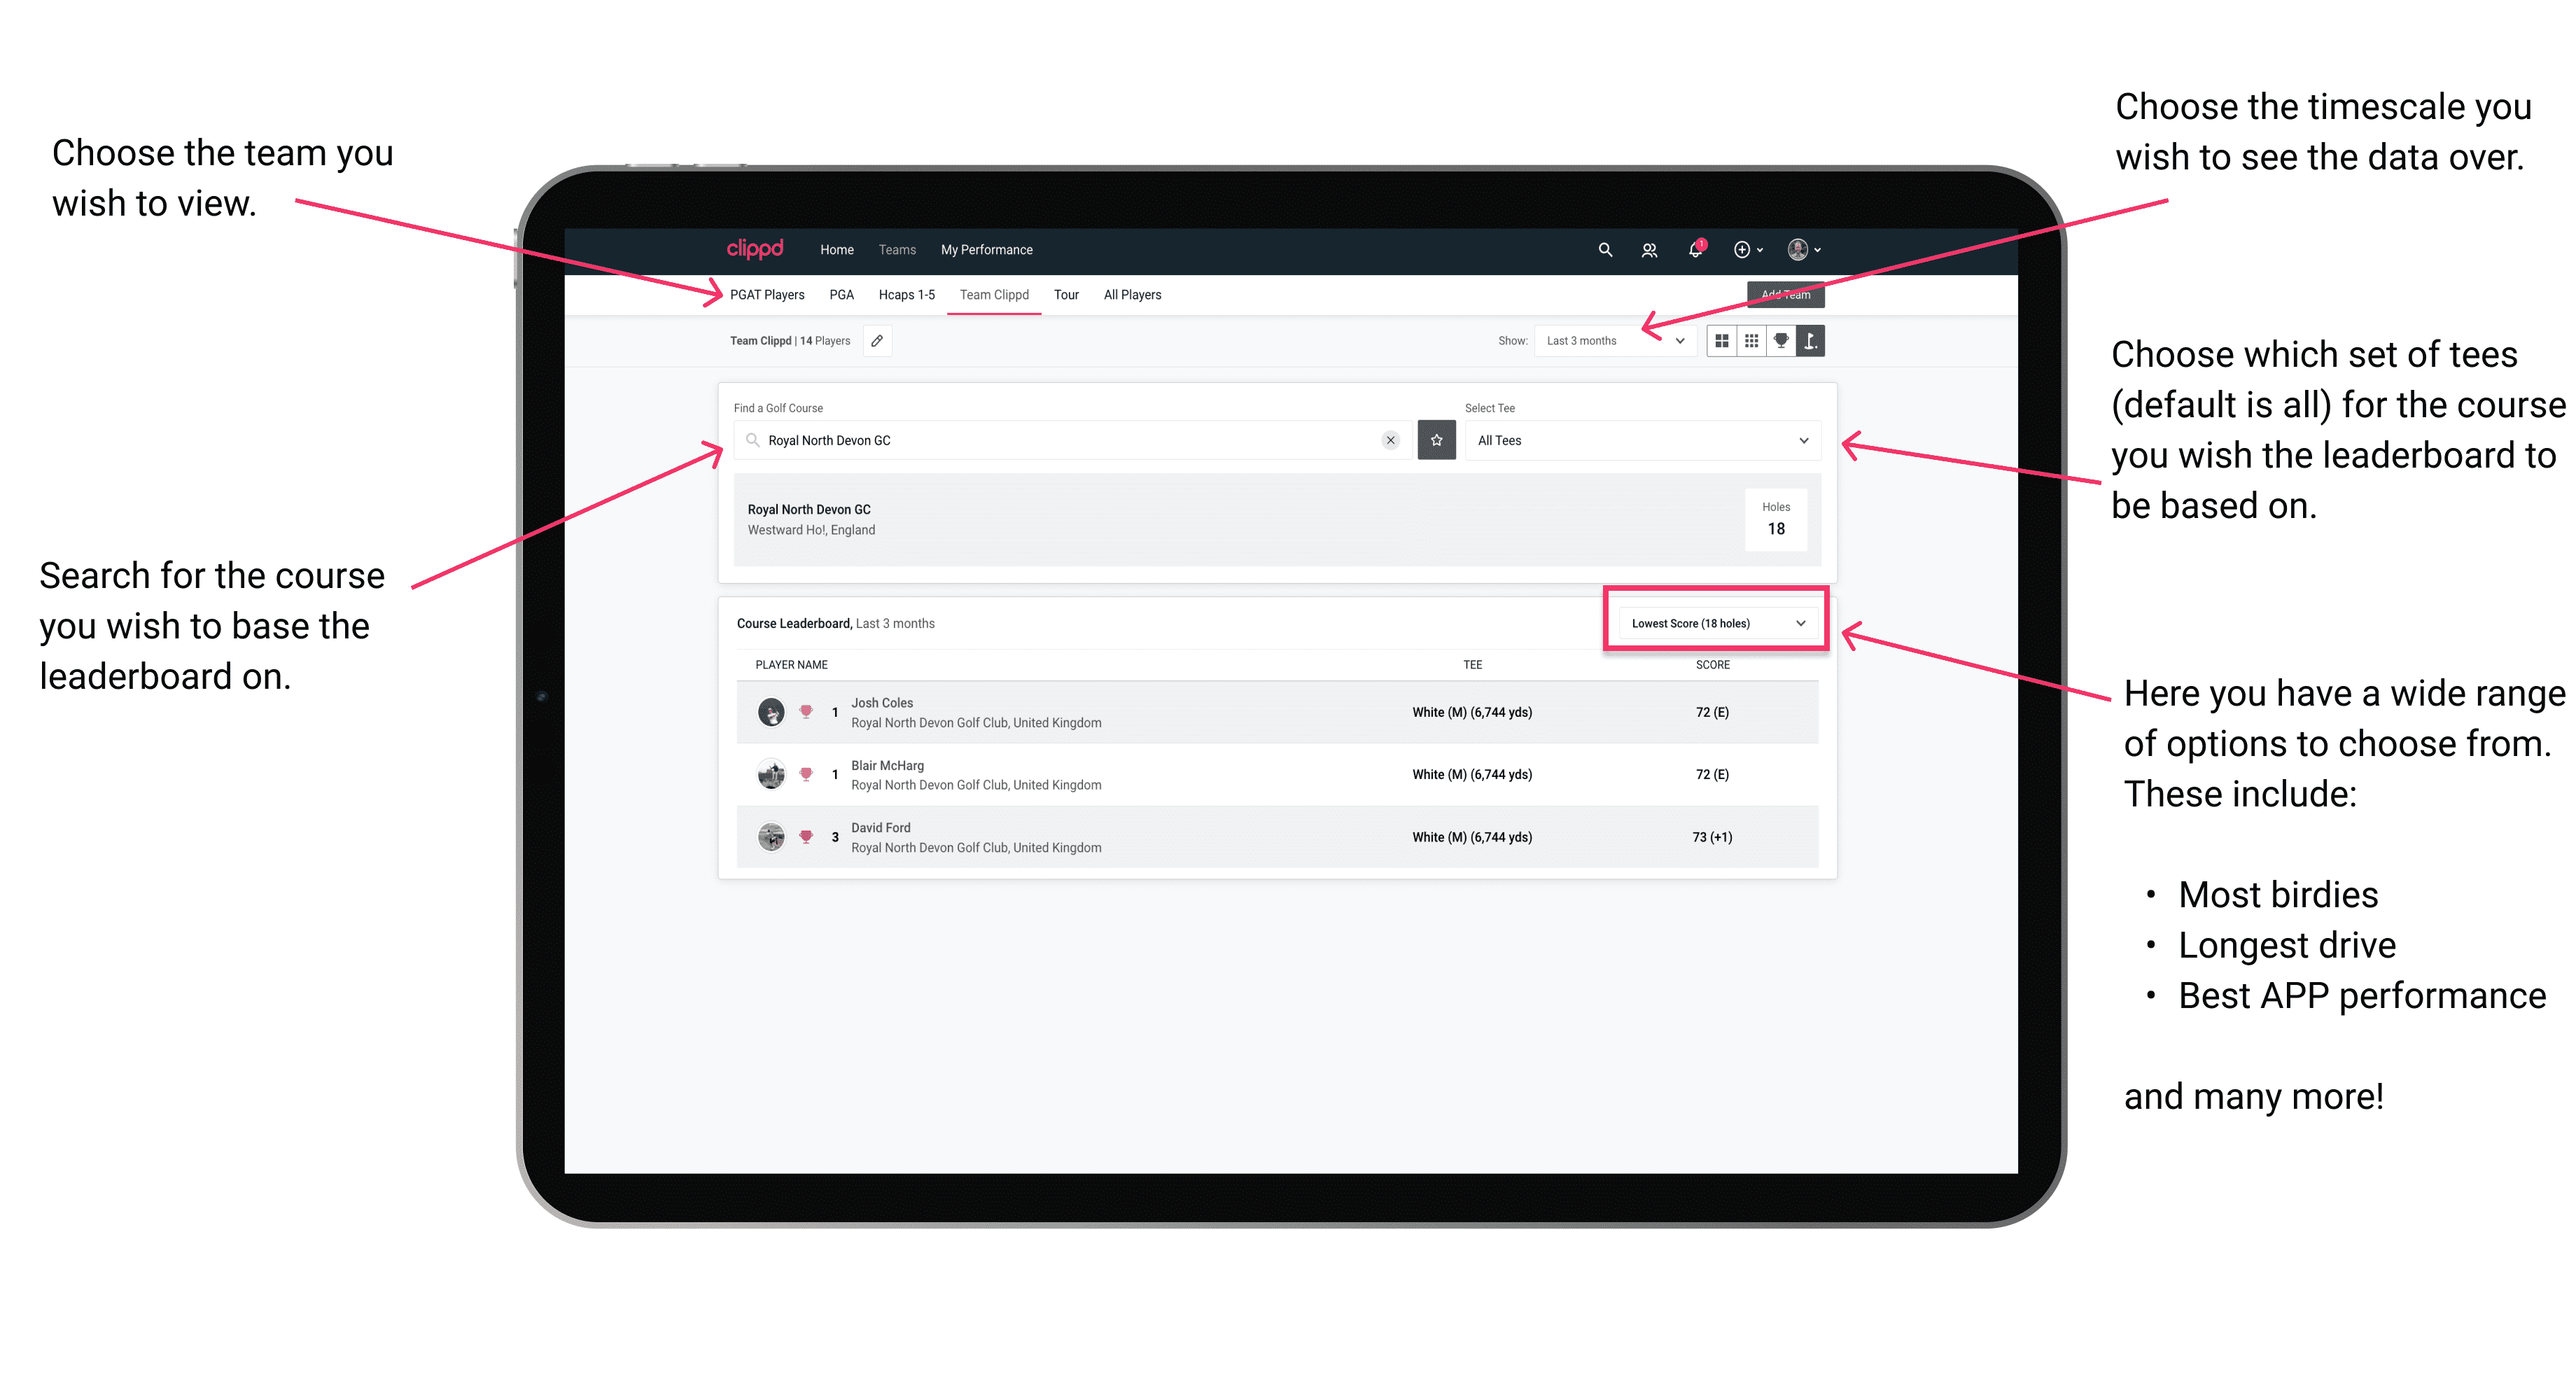Click the Add Team button
2576x1386 pixels.
pyautogui.click(x=1779, y=293)
